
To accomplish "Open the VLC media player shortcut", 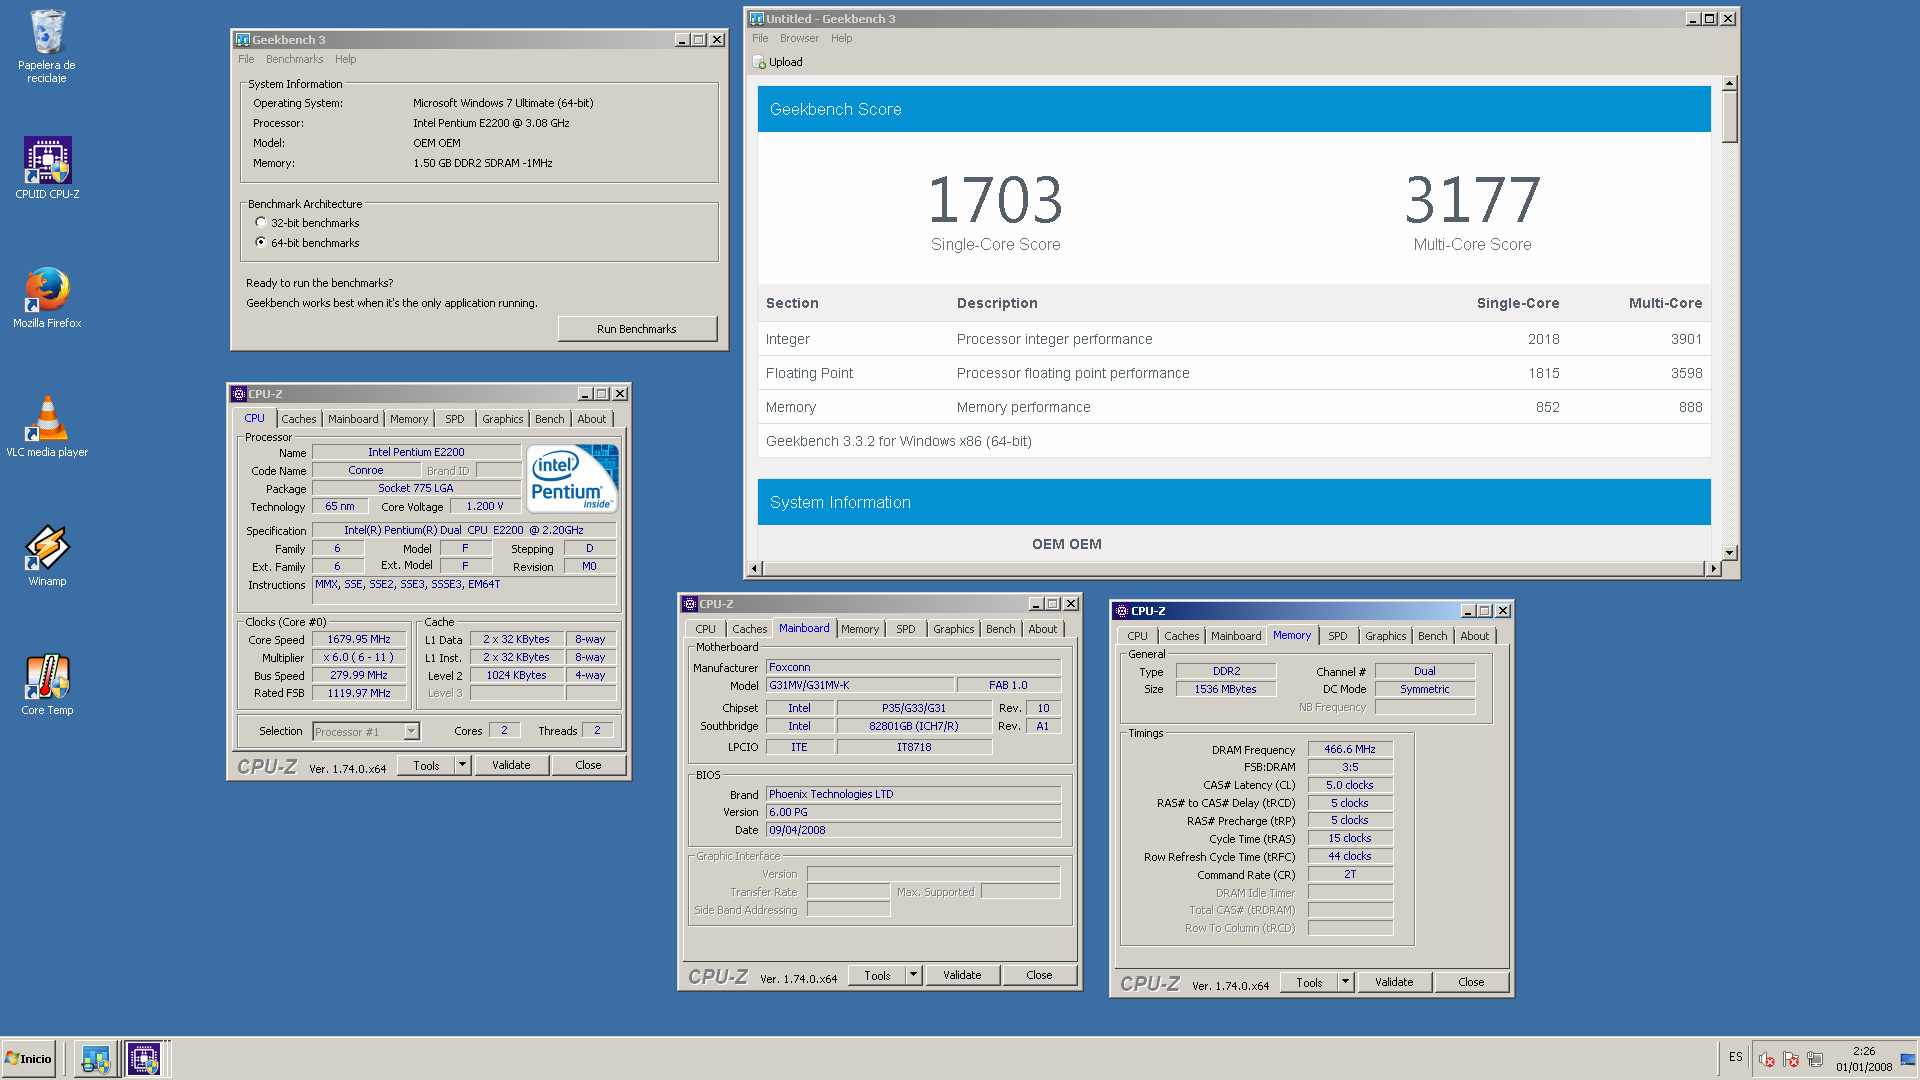I will coord(47,426).
